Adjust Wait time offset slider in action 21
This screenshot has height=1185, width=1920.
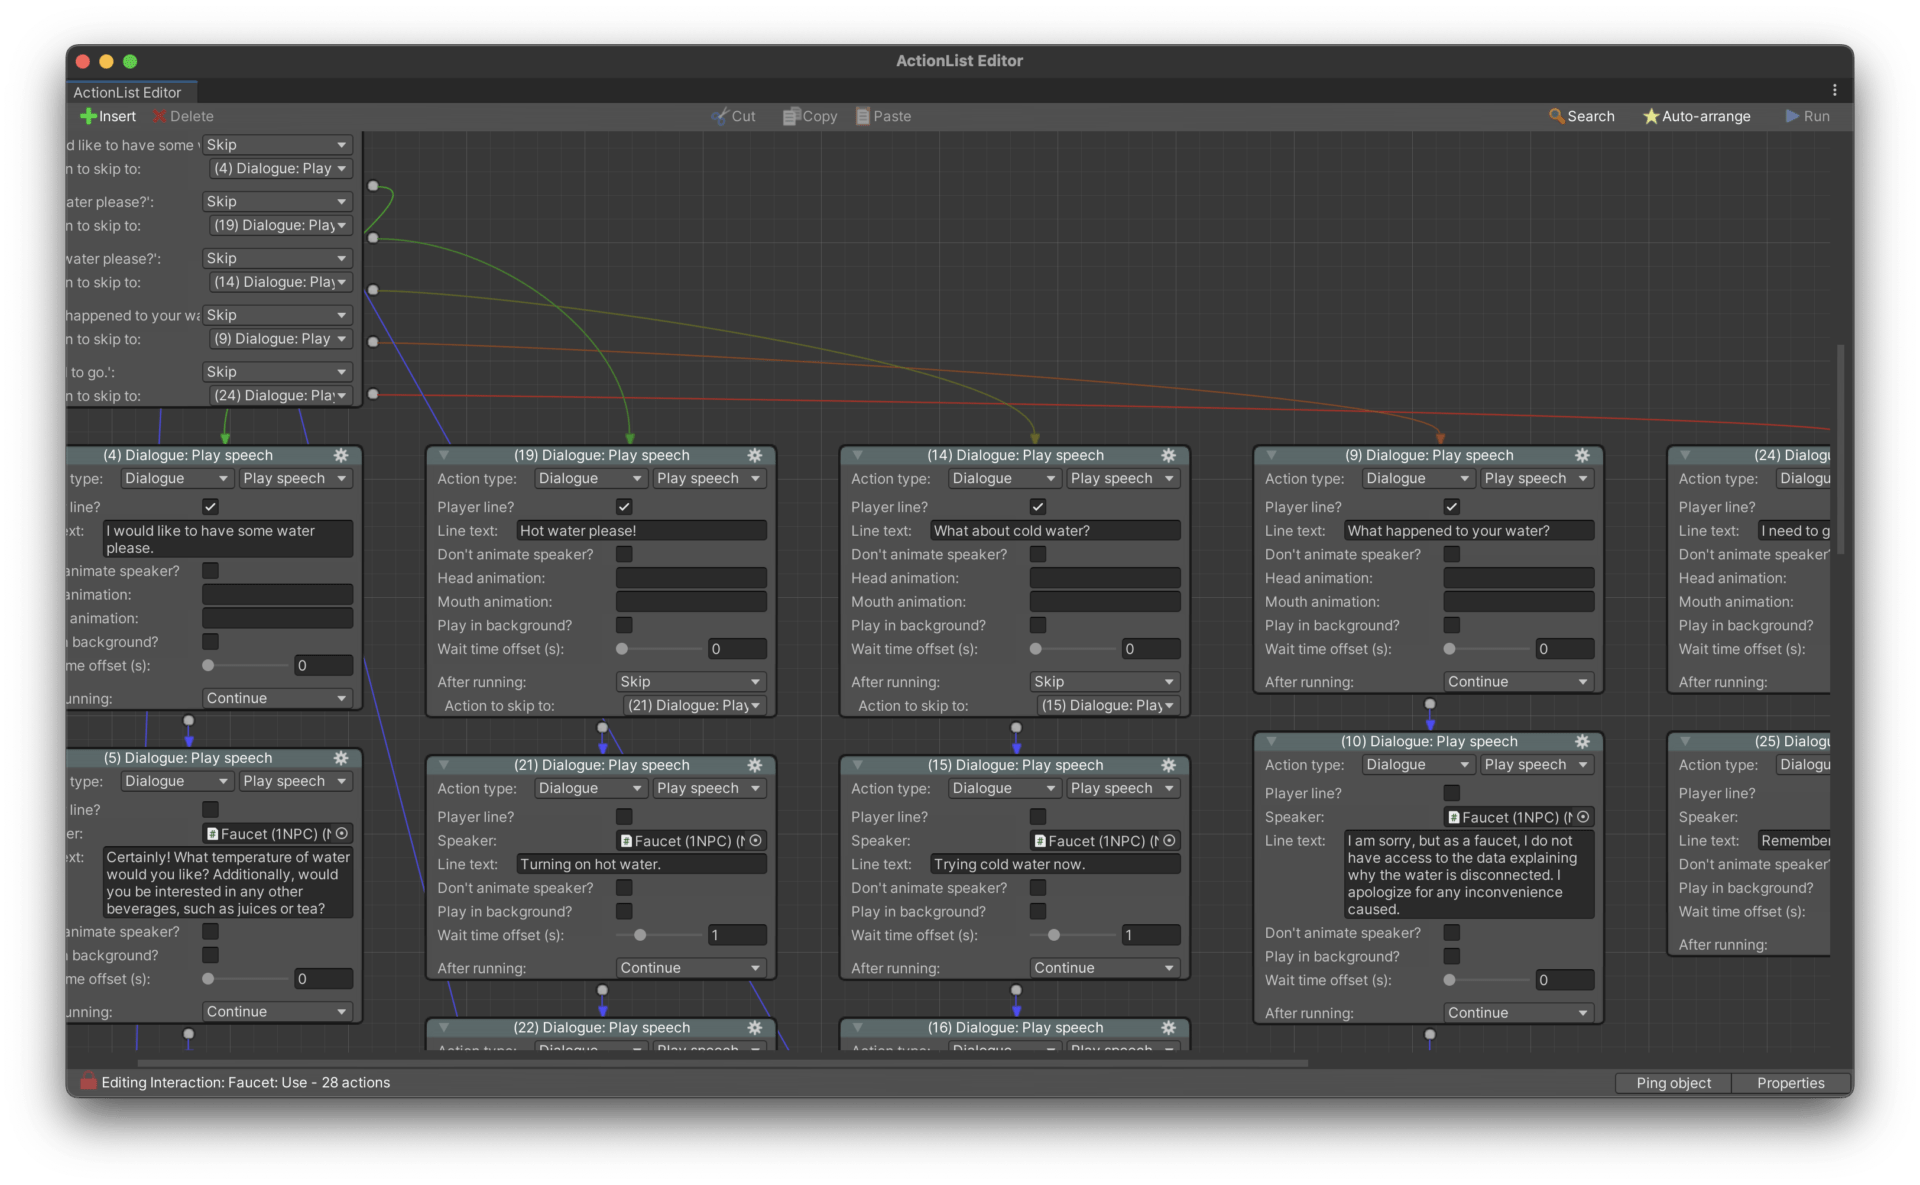click(640, 935)
